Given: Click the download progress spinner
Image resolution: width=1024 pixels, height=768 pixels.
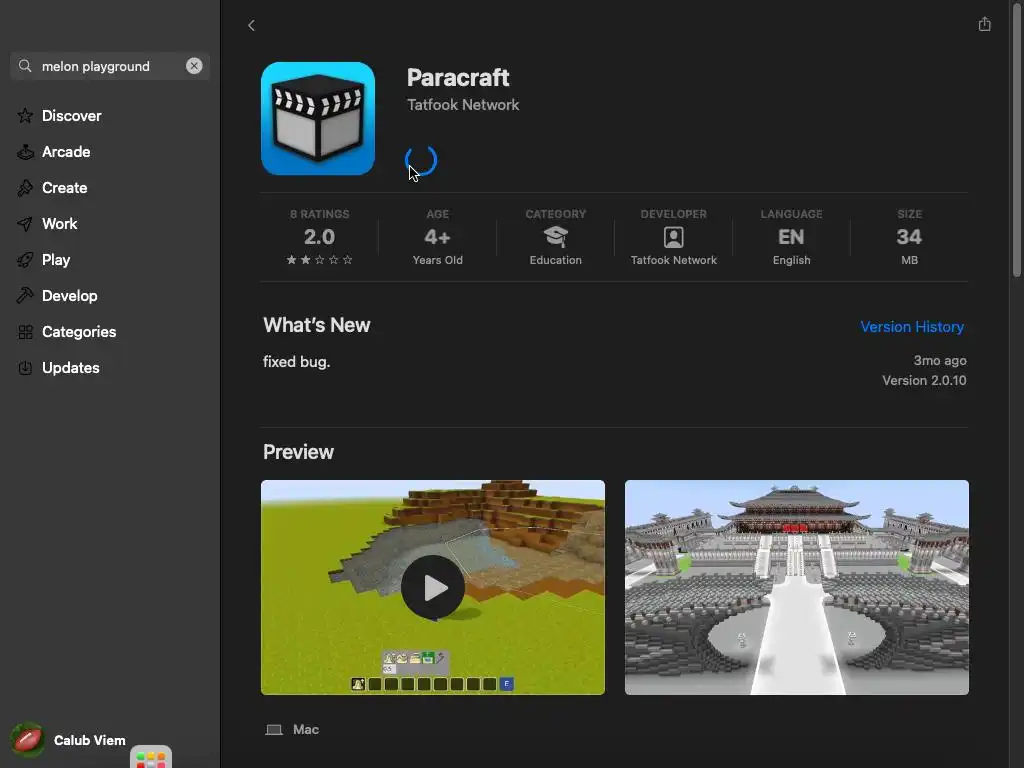Looking at the screenshot, I should coord(421,160).
